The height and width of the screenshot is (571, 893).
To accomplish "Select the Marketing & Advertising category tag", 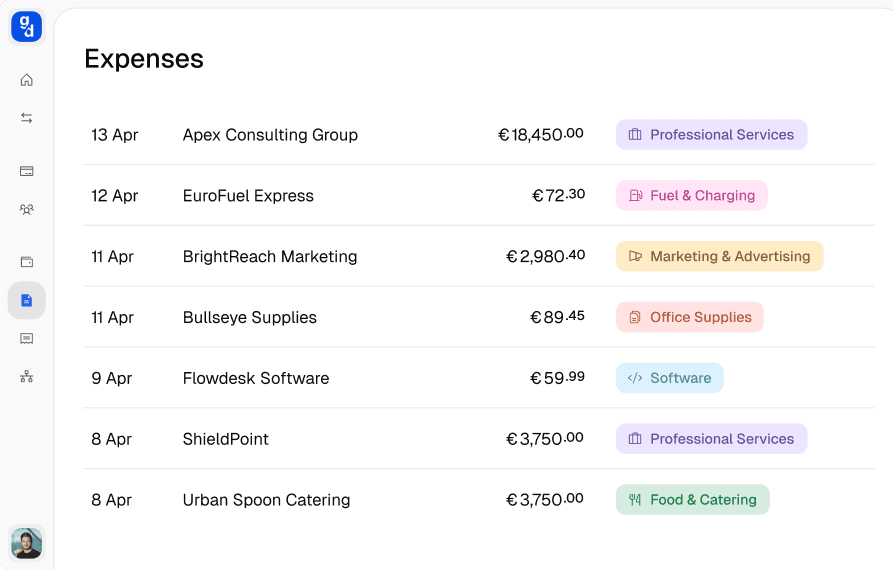I will (719, 257).
